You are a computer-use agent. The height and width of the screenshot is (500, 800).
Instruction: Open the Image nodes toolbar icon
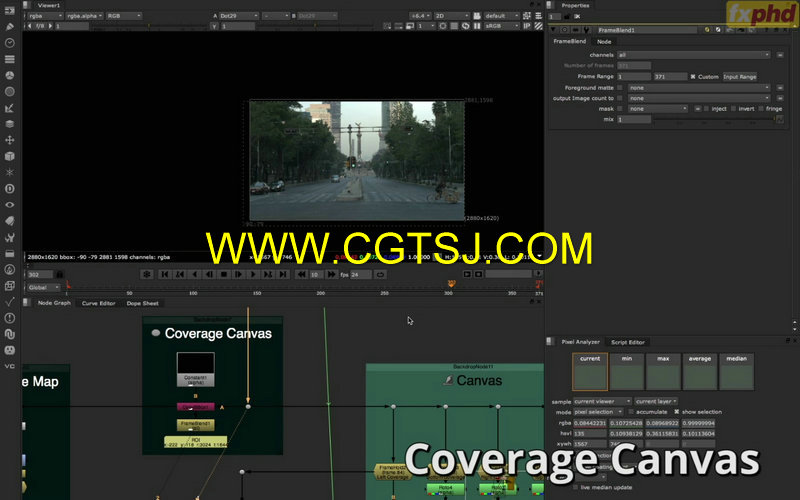click(9, 10)
